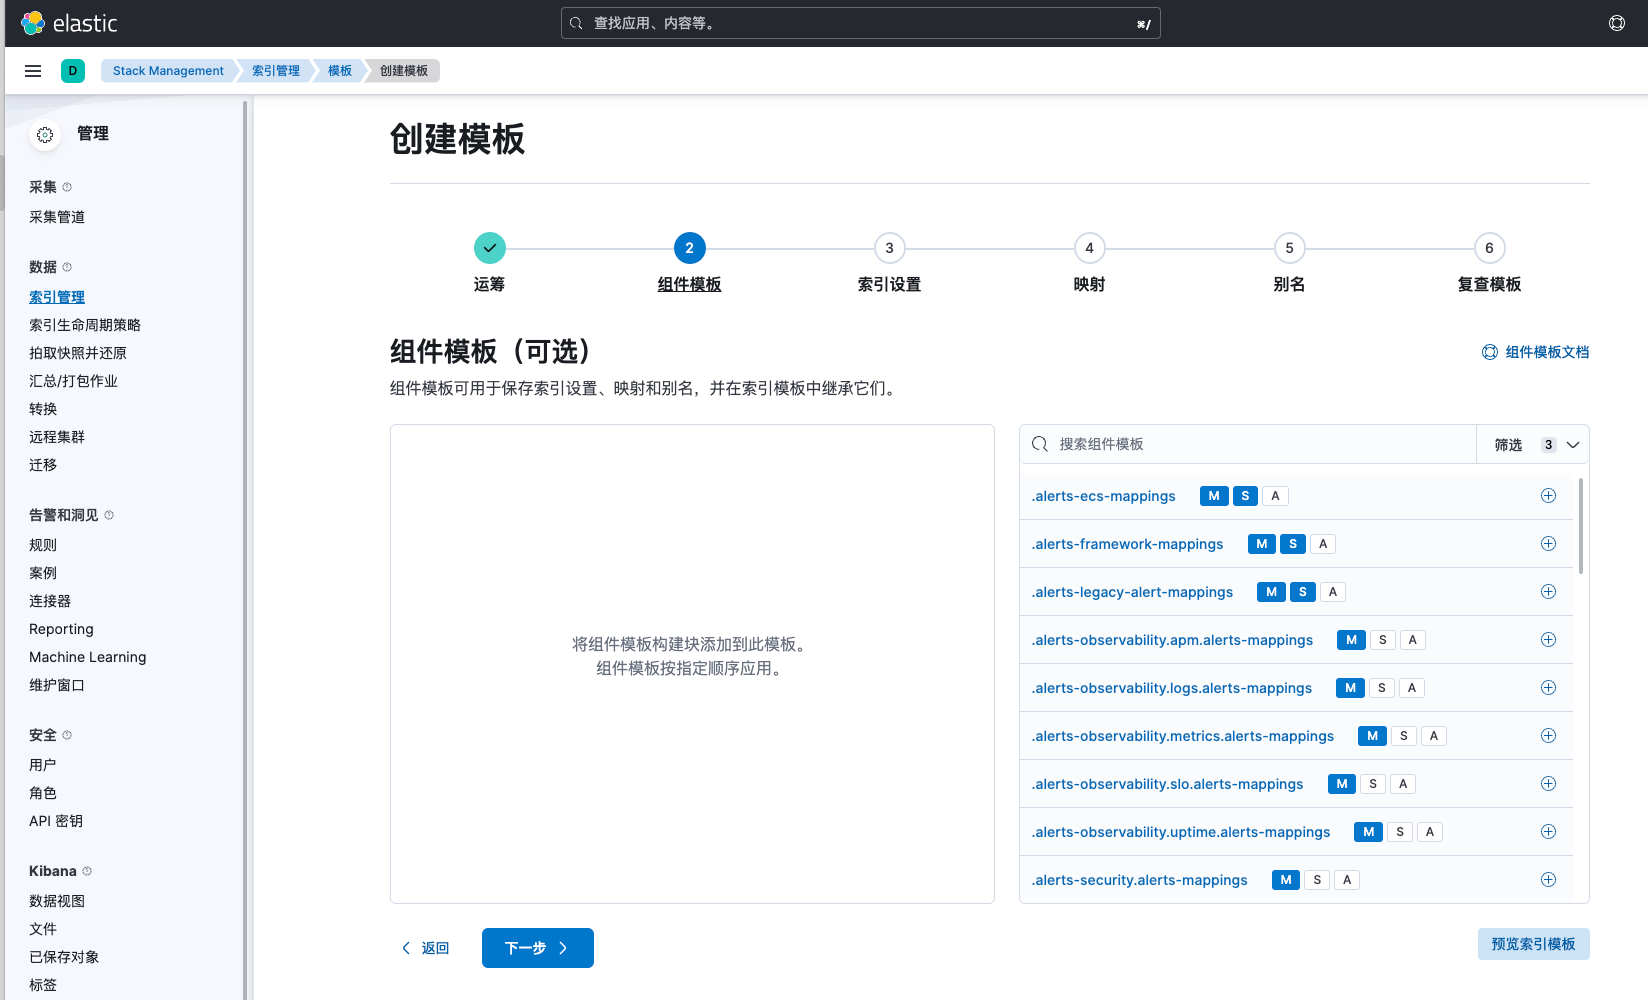Open Machine Learning in sidebar
Image resolution: width=1648 pixels, height=1000 pixels.
click(x=88, y=657)
